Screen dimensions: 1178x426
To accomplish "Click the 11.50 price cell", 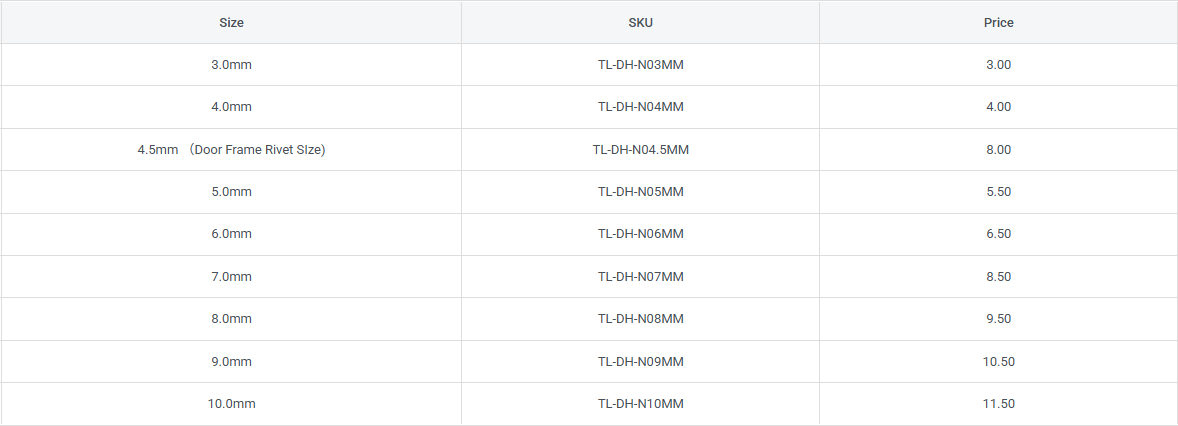I will point(998,404).
